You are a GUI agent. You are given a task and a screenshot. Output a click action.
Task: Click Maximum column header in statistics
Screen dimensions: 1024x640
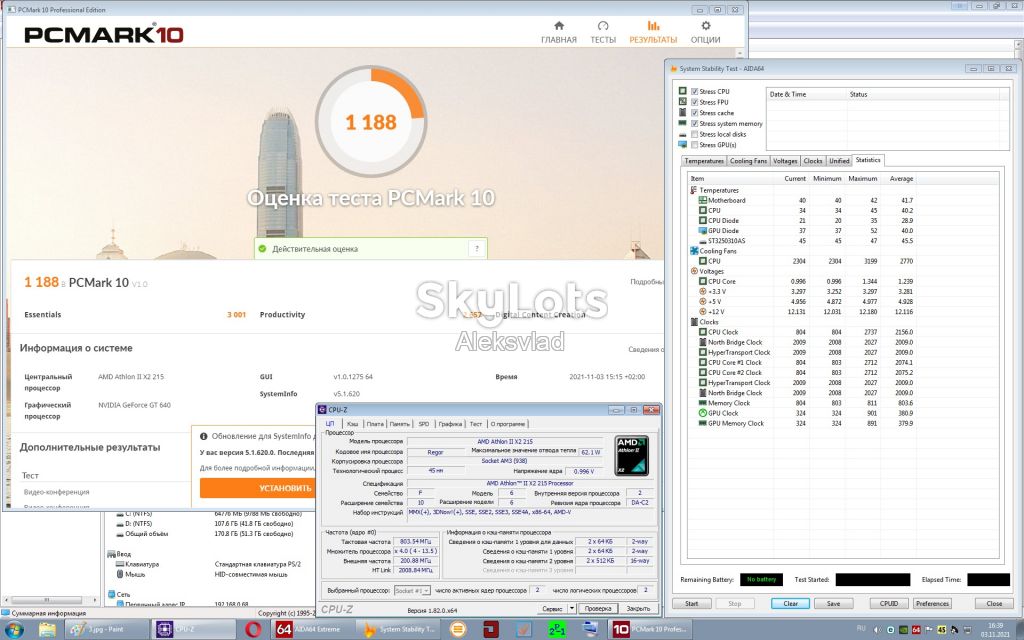coord(862,178)
